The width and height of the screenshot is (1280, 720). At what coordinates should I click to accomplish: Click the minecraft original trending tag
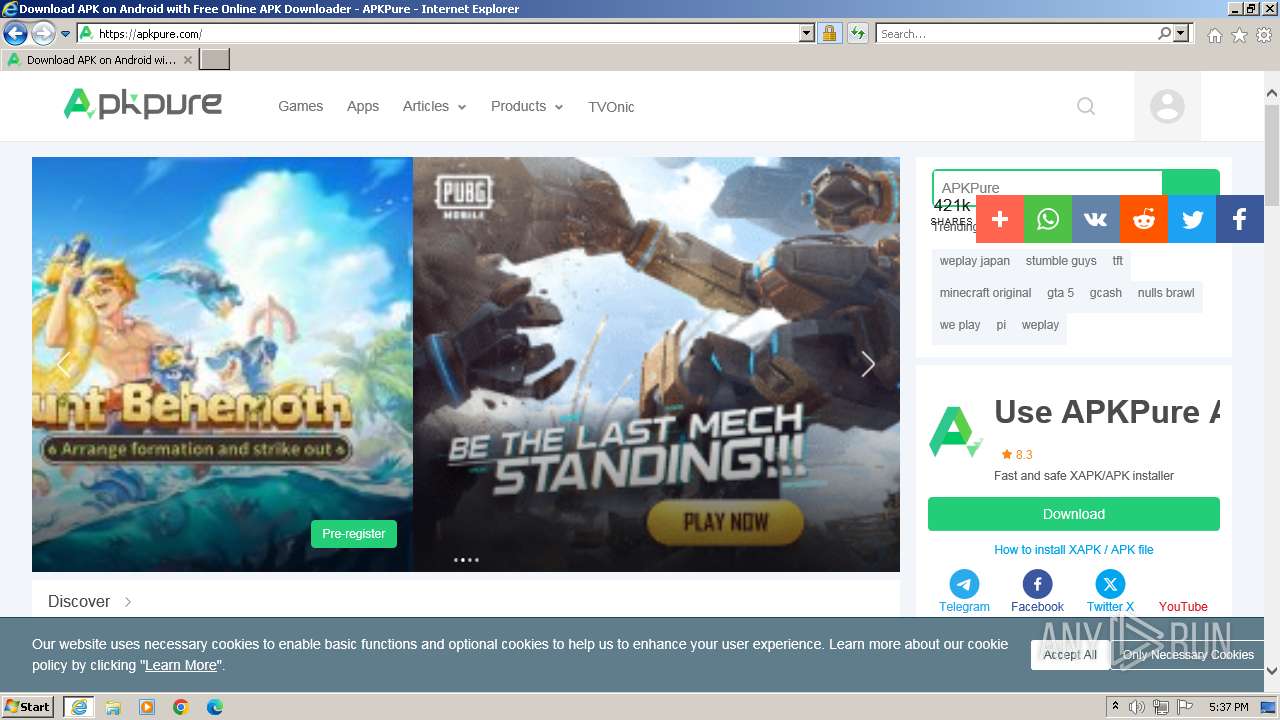(985, 293)
